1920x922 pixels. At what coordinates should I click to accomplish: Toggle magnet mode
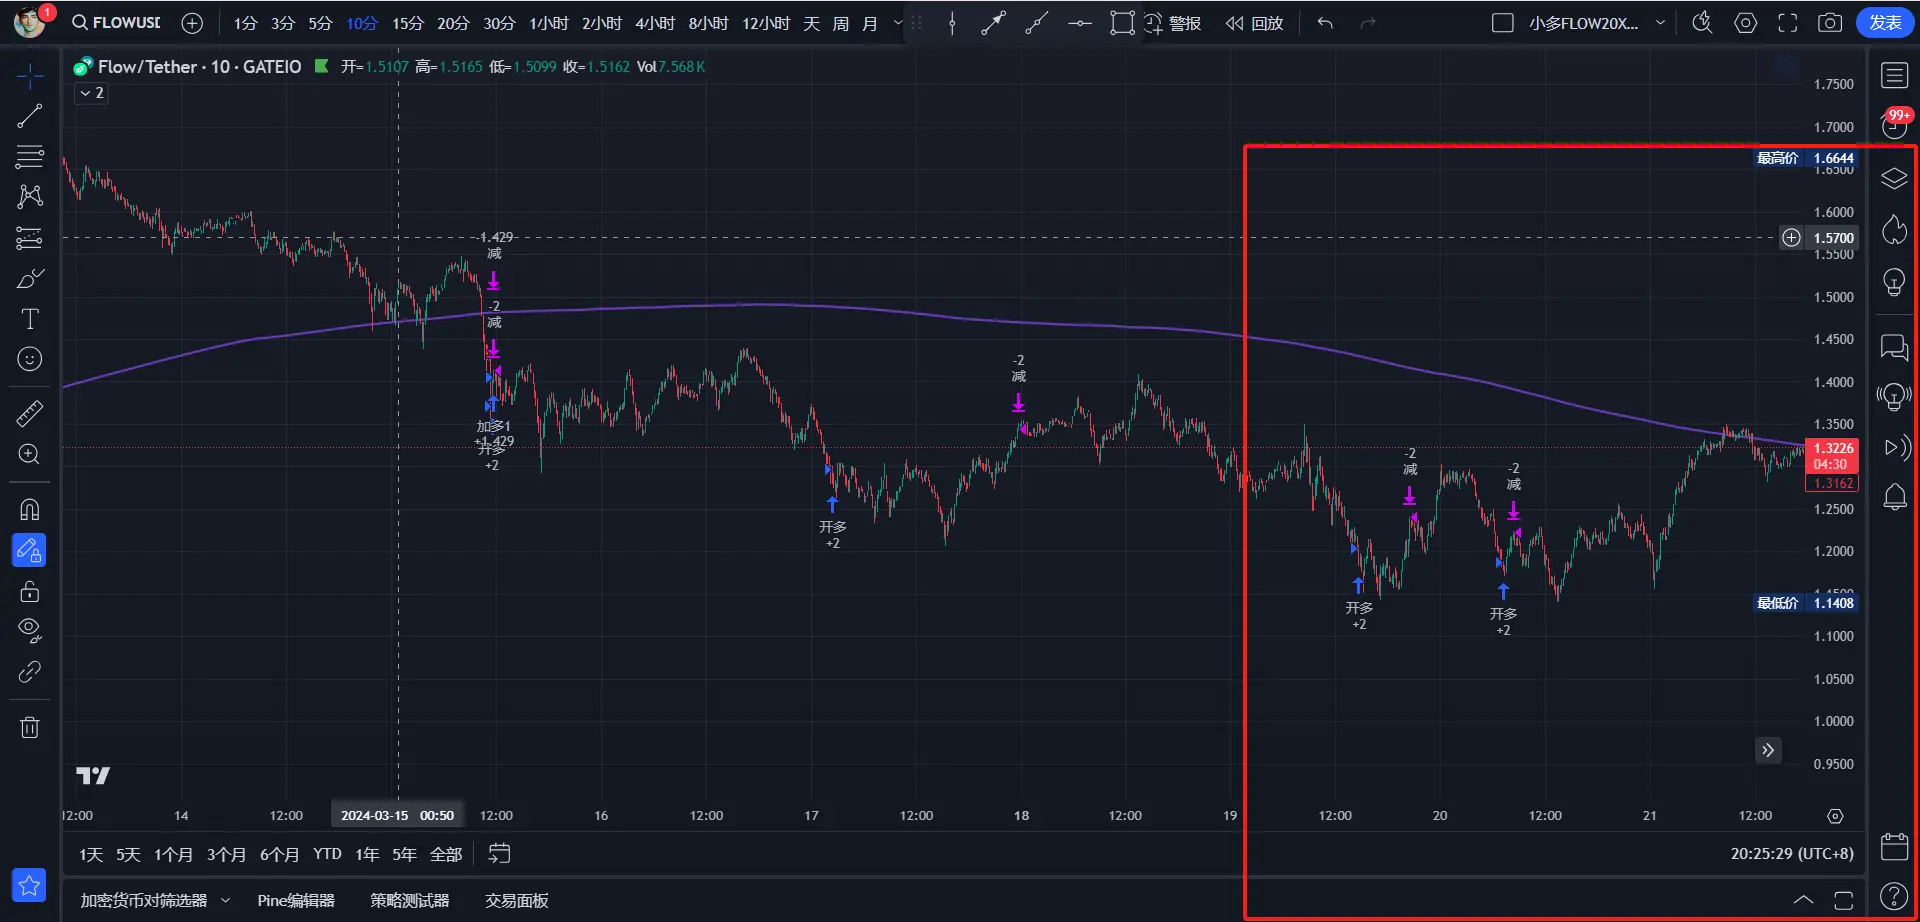[x=30, y=509]
